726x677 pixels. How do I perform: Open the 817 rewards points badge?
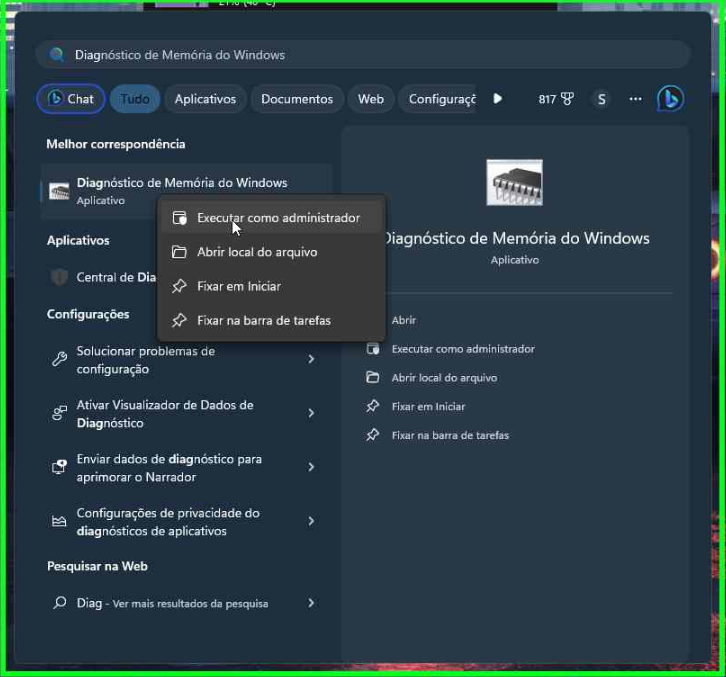tap(556, 99)
